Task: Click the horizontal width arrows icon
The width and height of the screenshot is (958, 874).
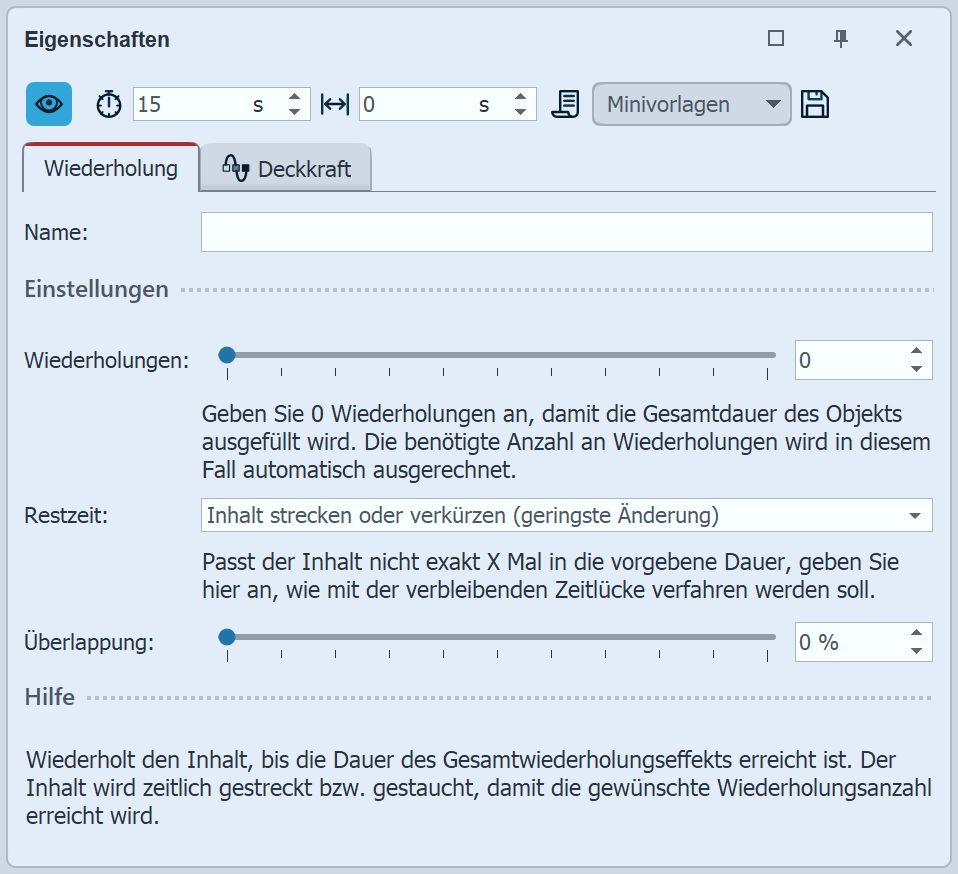Action: pos(334,104)
